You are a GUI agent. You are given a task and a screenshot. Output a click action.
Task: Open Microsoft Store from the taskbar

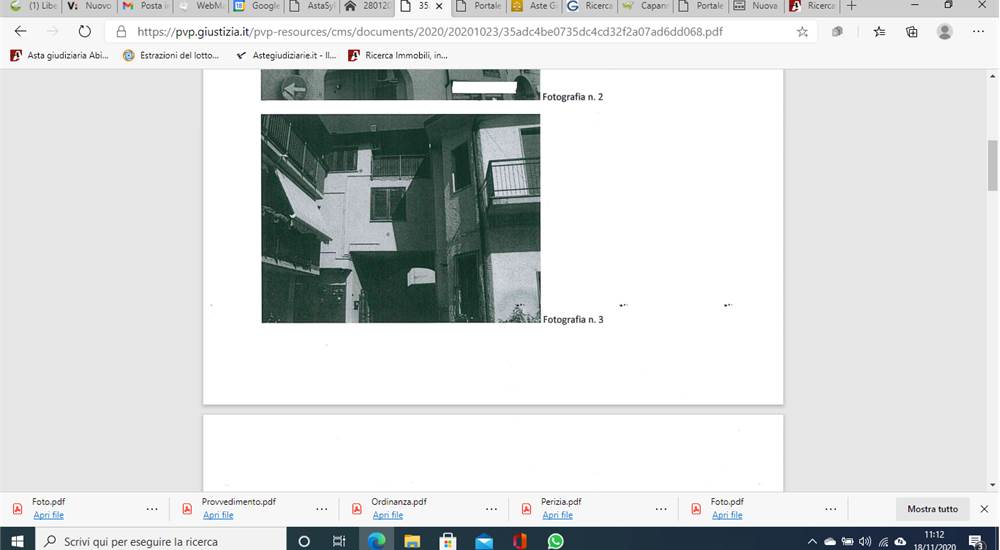[448, 541]
